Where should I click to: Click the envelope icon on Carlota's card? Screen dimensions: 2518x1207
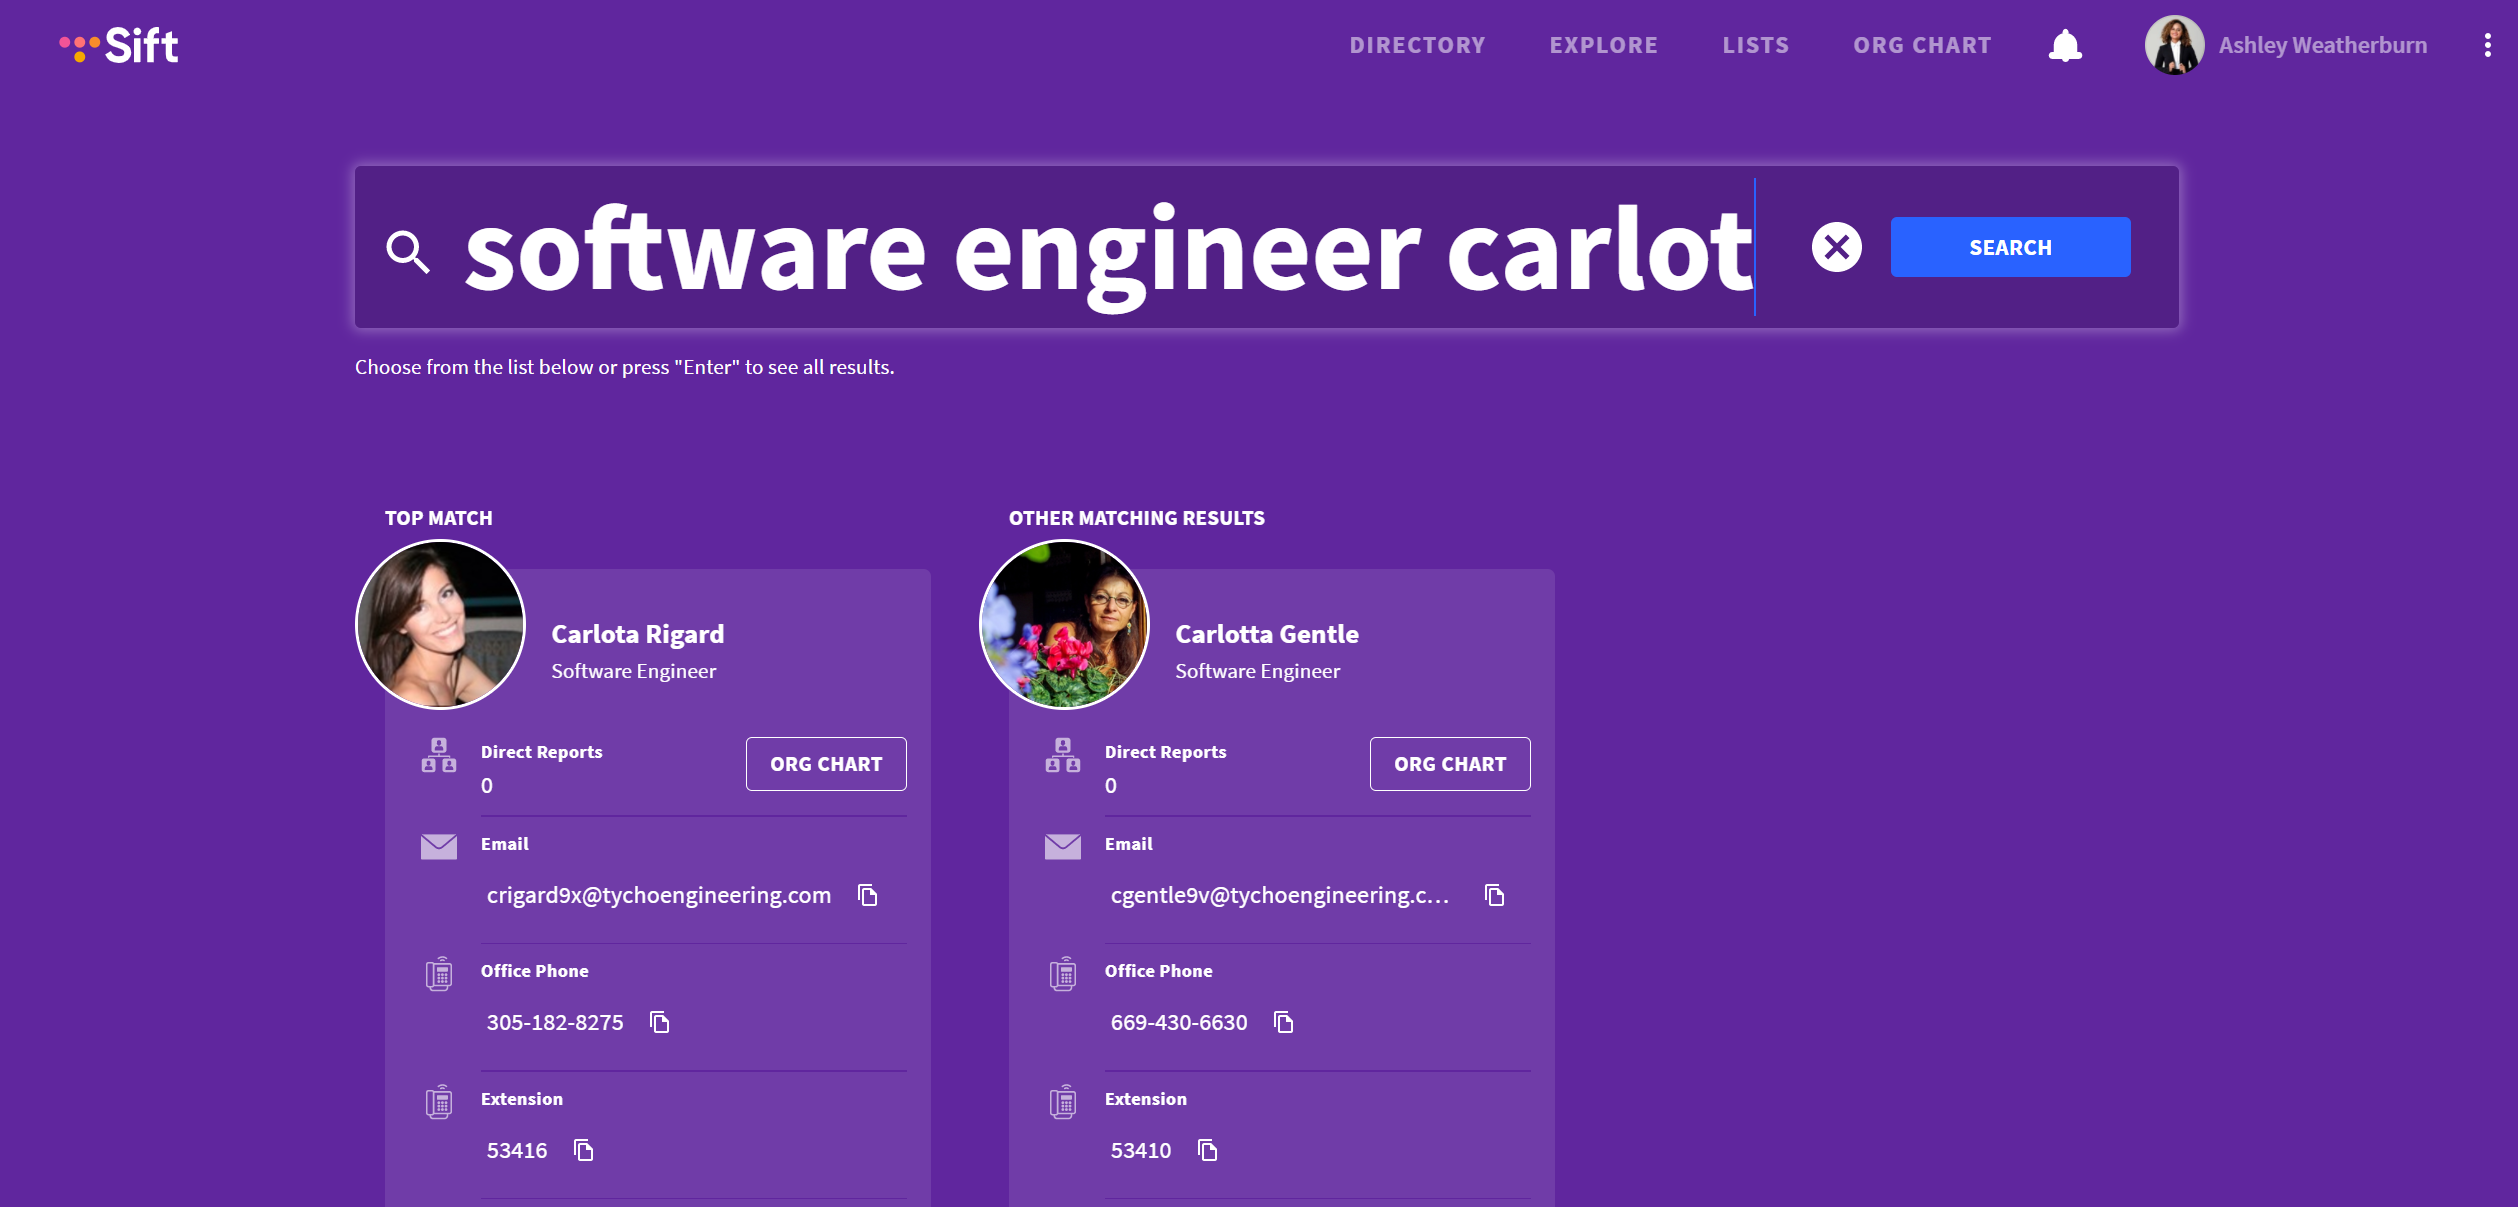(x=438, y=845)
